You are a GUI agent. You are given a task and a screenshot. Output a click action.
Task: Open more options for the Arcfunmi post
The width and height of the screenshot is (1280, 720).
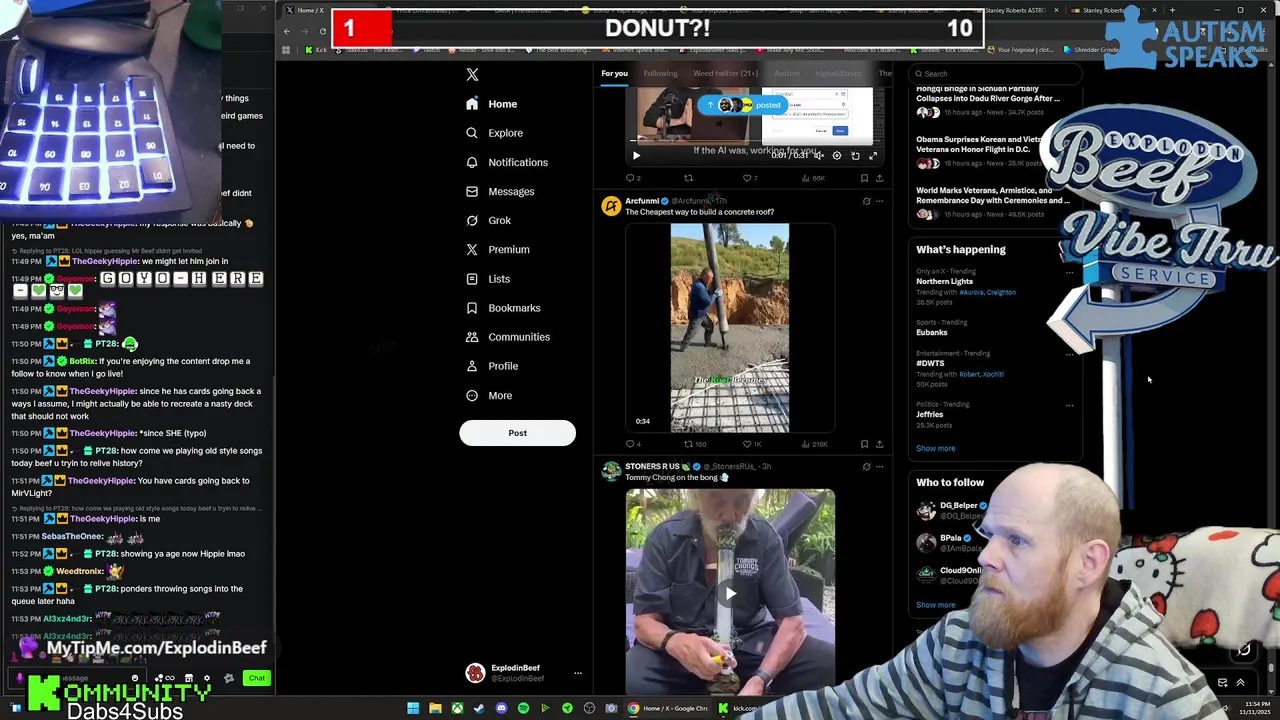[880, 201]
